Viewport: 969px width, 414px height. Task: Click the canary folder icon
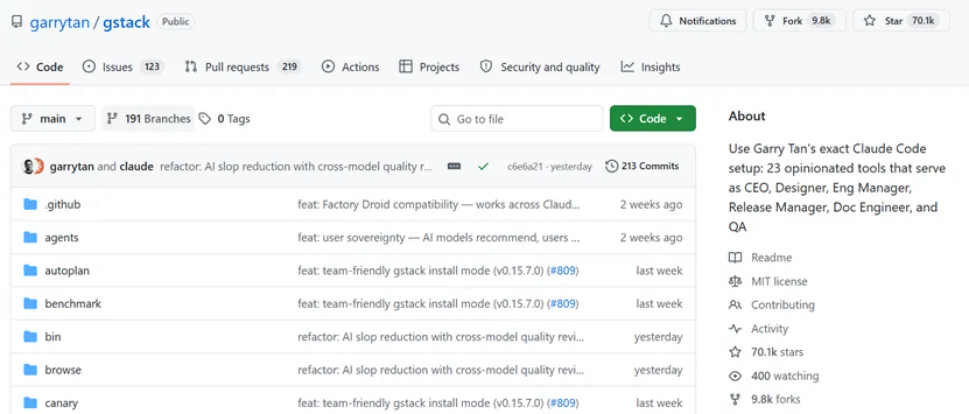click(30, 403)
